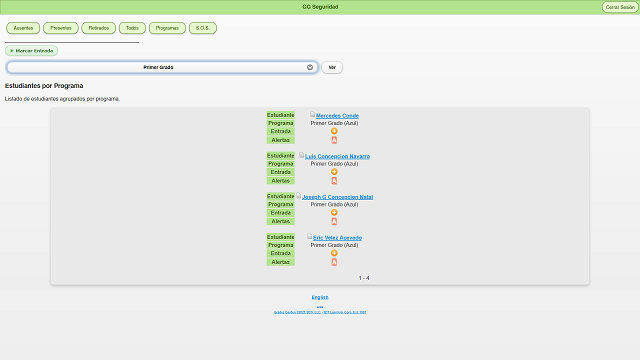
Task: Click the Estudiante label for Mercedes Conde
Action: (x=280, y=115)
